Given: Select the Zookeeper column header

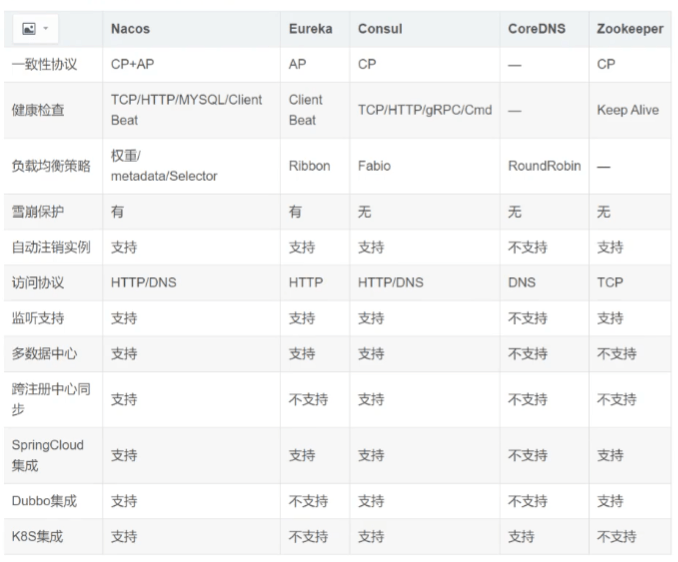Looking at the screenshot, I should pyautogui.click(x=630, y=29).
